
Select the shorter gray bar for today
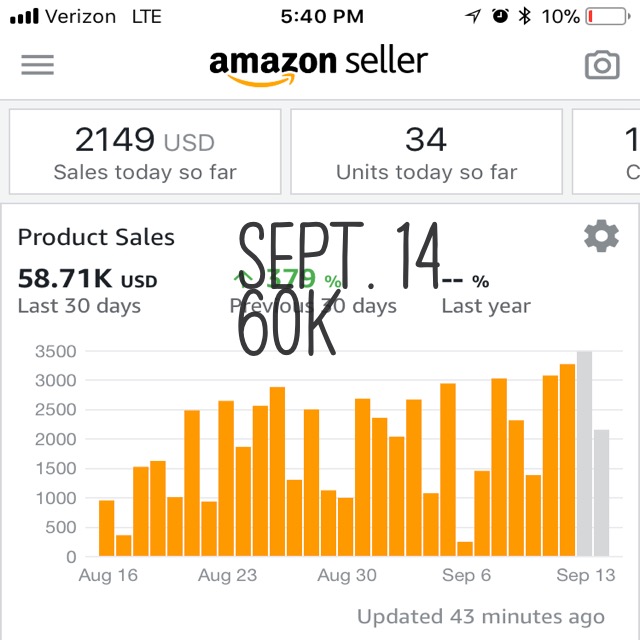(601, 493)
